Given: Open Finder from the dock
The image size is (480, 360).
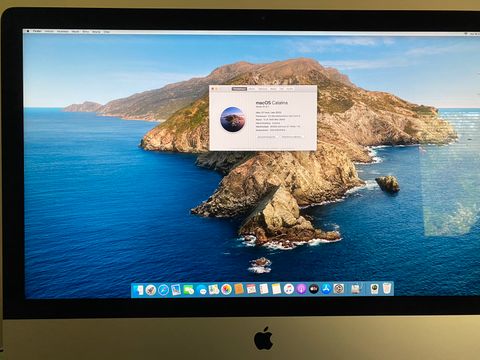Looking at the screenshot, I should coord(138,290).
